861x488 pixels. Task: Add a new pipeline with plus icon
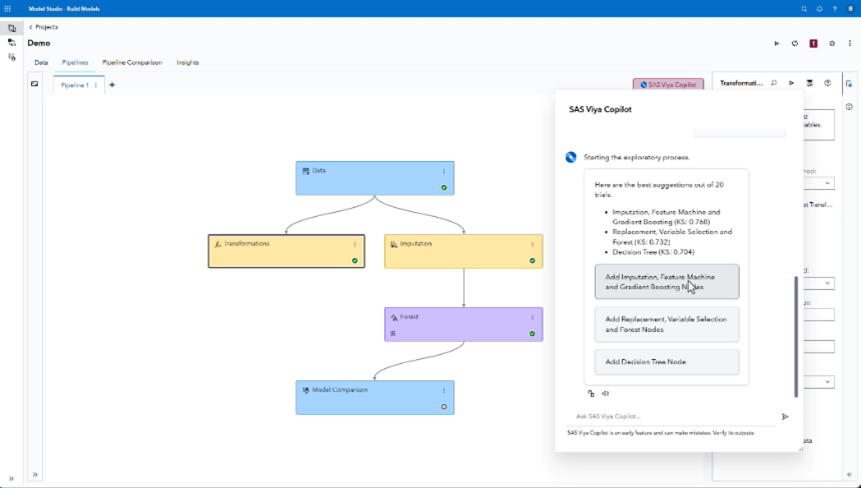pos(112,85)
